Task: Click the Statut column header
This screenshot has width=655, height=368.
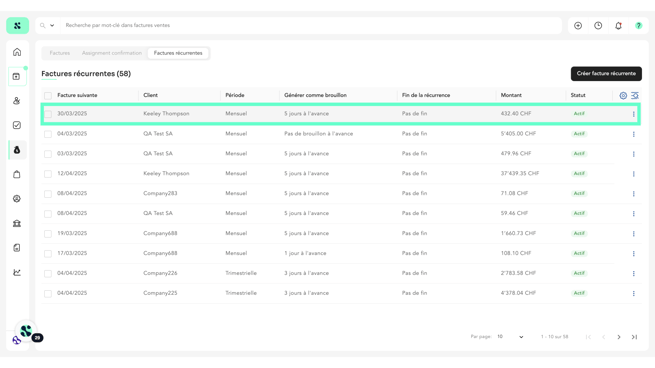Action: (578, 95)
